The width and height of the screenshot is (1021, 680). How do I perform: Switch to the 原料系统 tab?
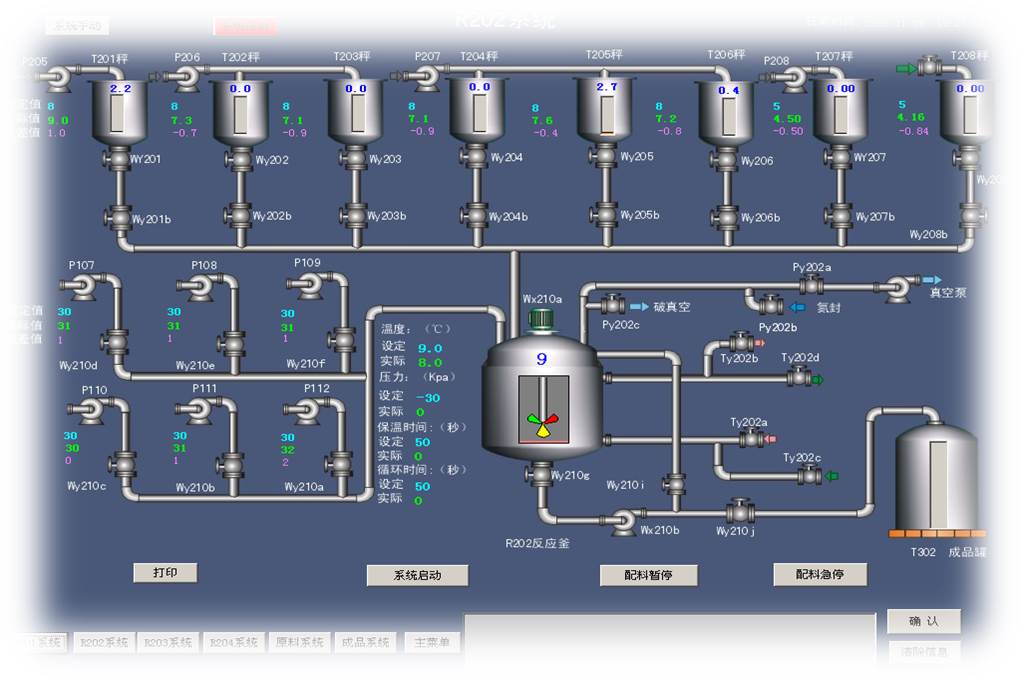[x=299, y=643]
